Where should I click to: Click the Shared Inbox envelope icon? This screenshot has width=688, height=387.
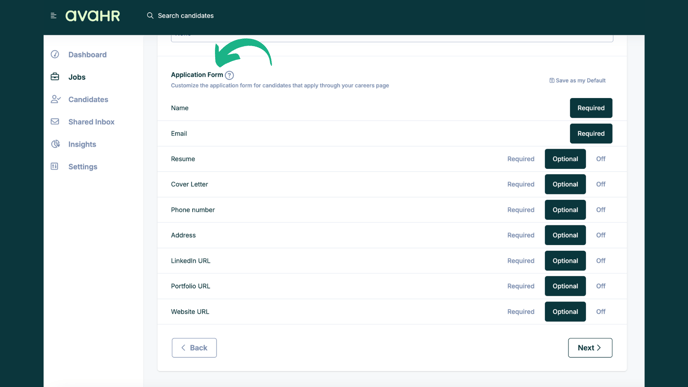tap(55, 122)
